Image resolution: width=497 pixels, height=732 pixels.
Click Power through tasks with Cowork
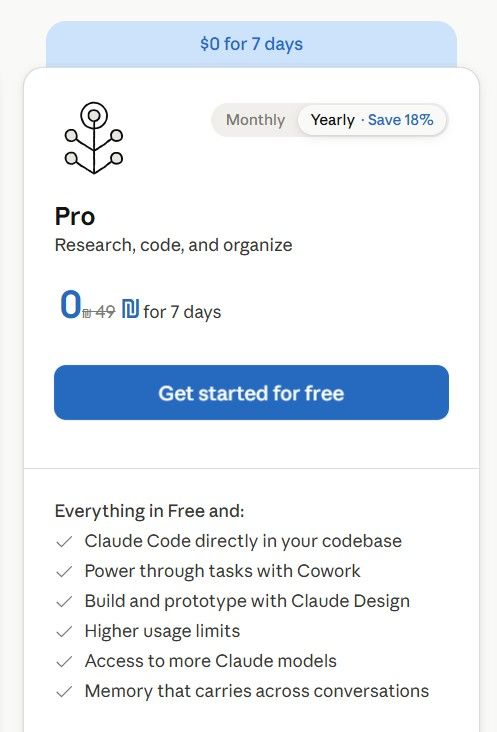coord(223,571)
